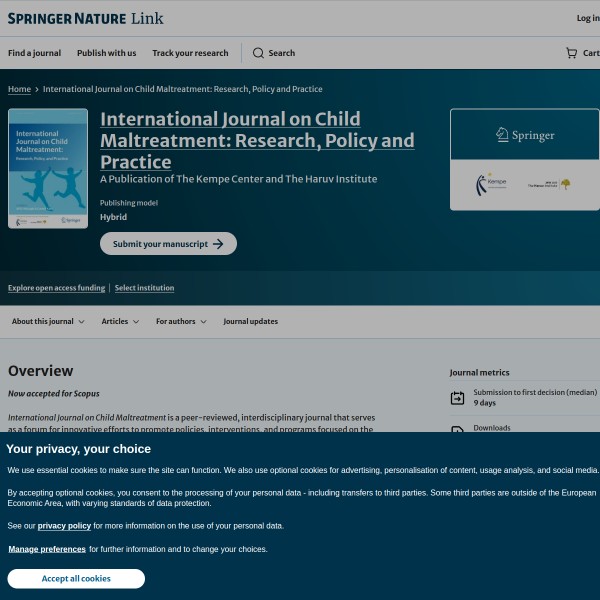Open the privacy policy link
The image size is (600, 600).
point(64,525)
